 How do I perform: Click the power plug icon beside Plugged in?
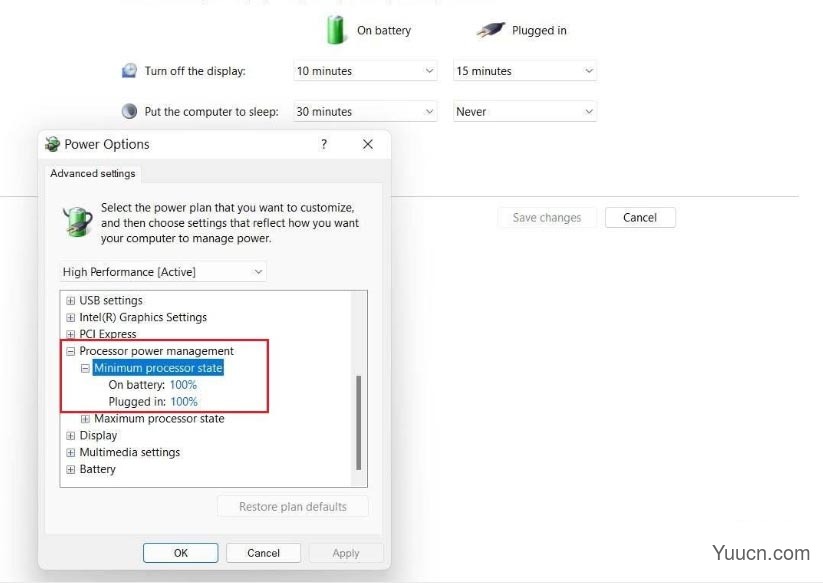pos(491,30)
